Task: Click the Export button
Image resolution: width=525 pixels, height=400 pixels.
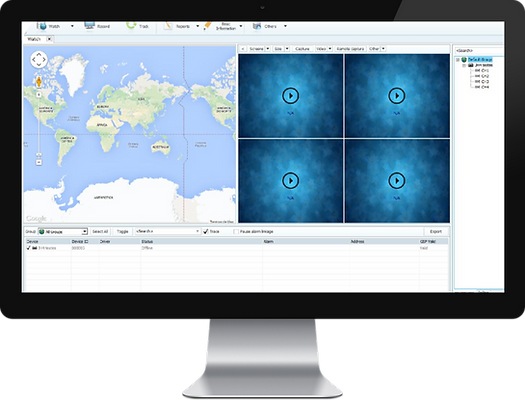Action: [x=436, y=232]
